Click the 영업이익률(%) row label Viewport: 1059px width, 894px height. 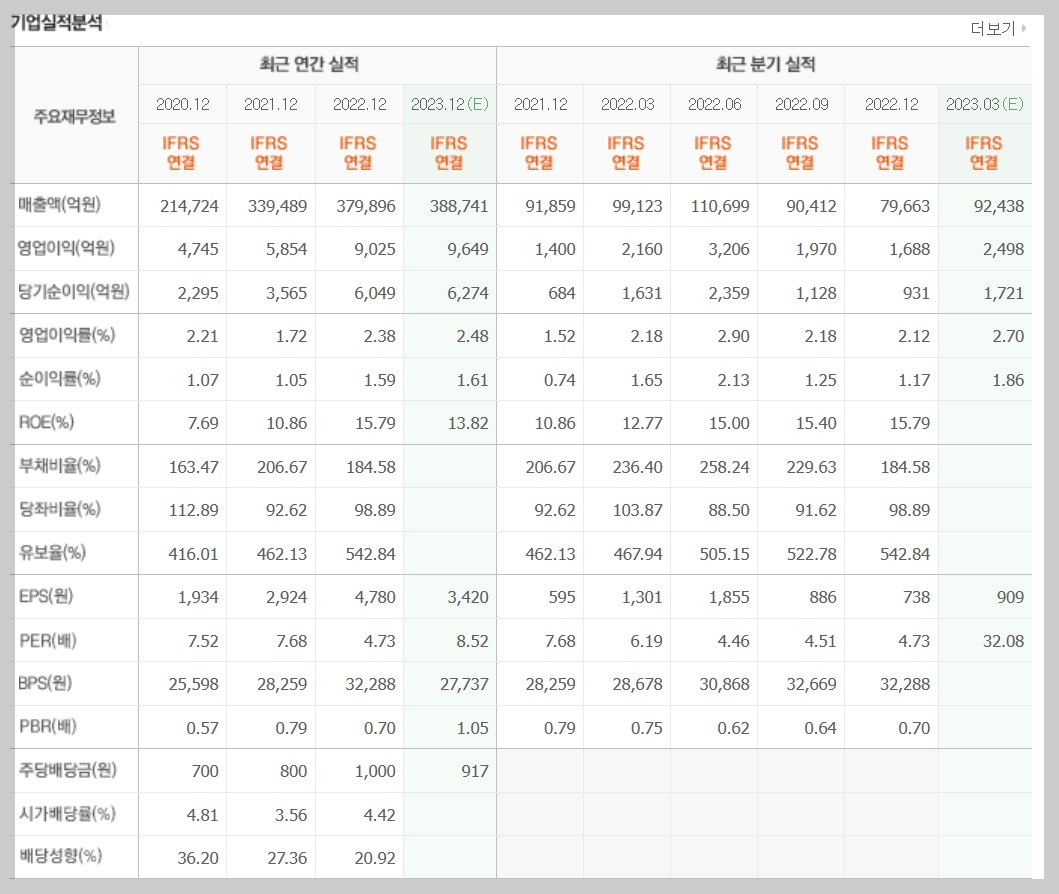[67, 335]
